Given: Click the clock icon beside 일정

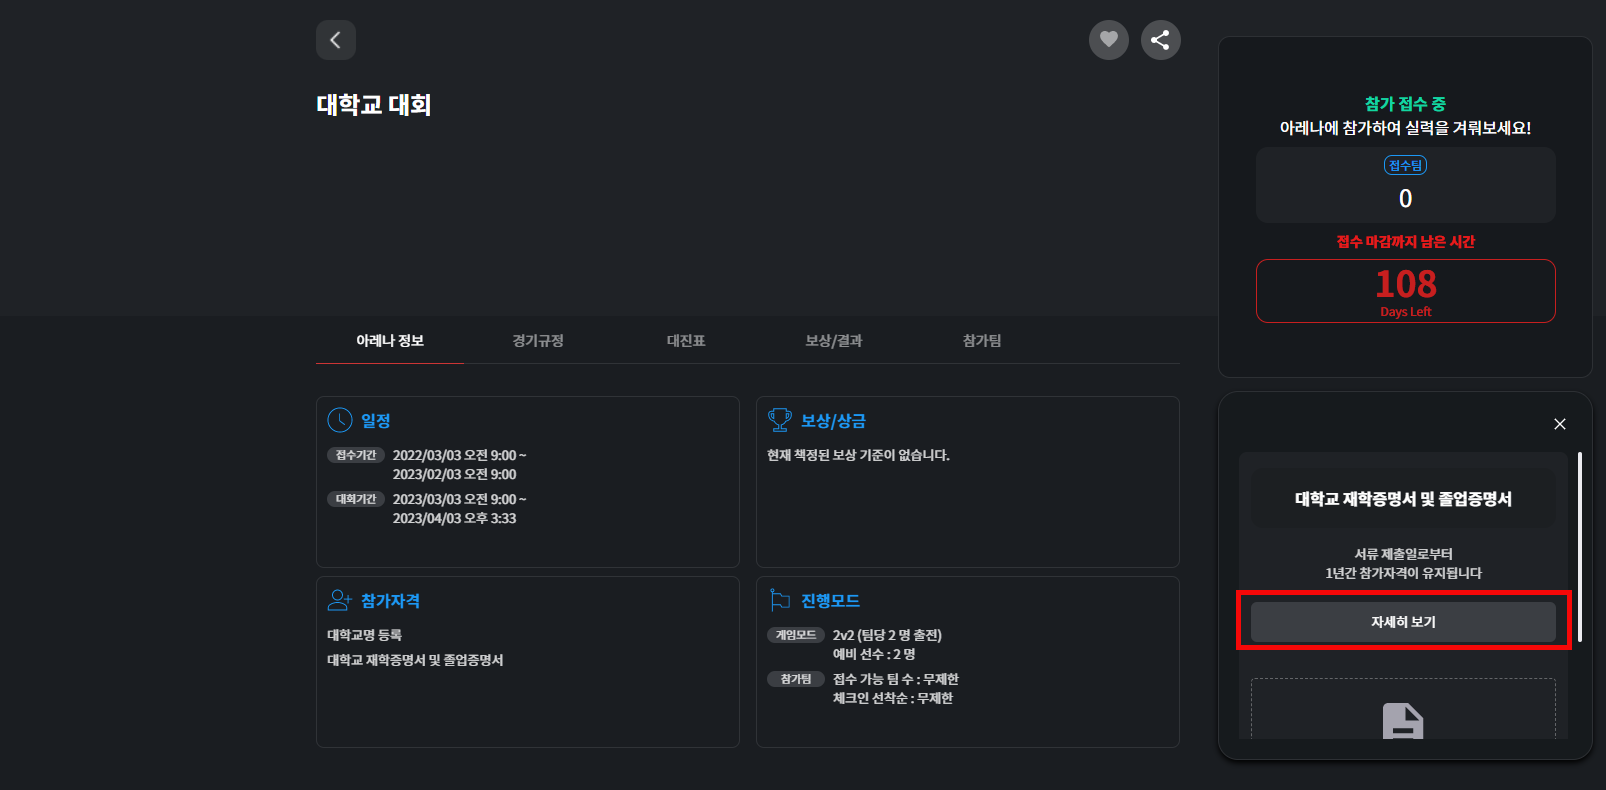Looking at the screenshot, I should (x=340, y=420).
